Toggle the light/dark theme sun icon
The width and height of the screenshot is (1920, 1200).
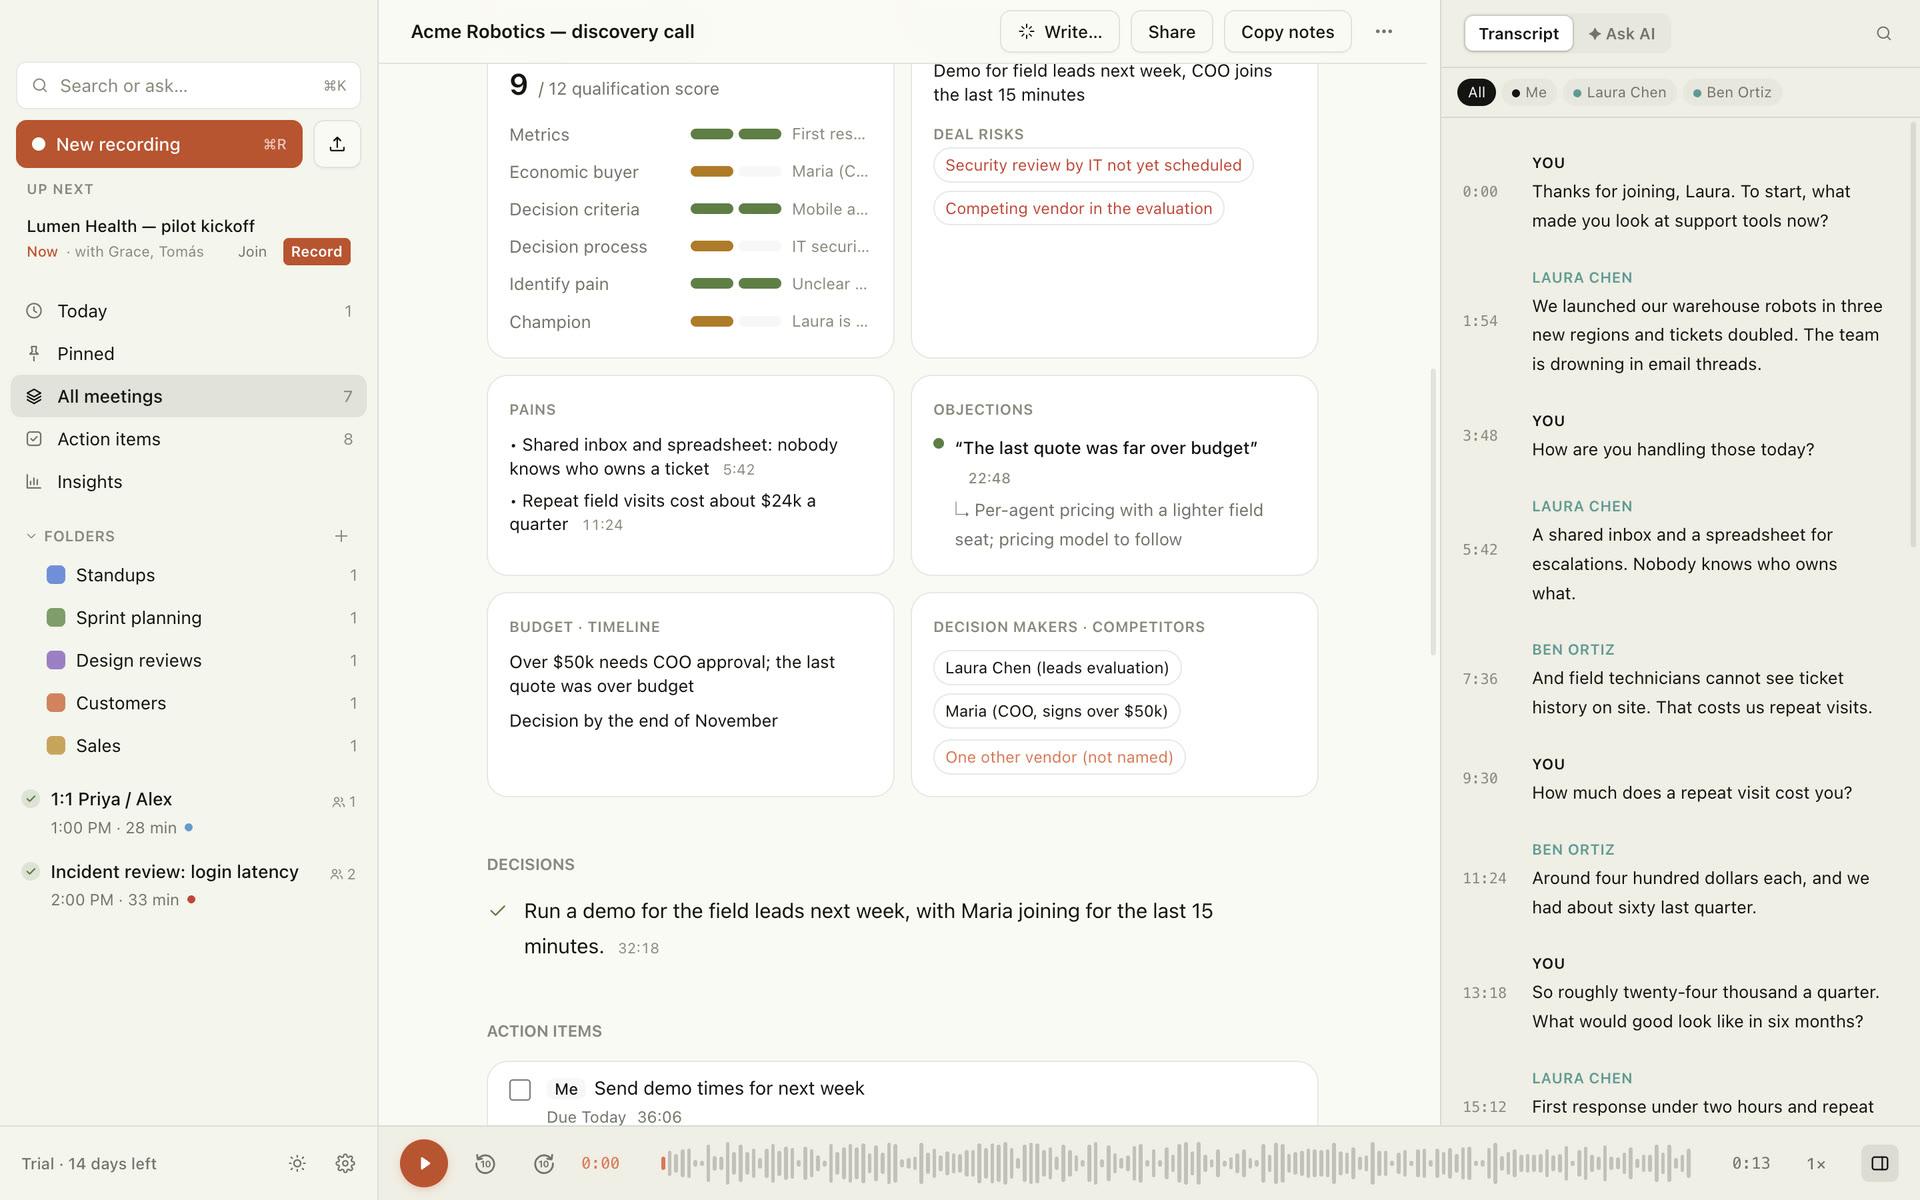(297, 1163)
